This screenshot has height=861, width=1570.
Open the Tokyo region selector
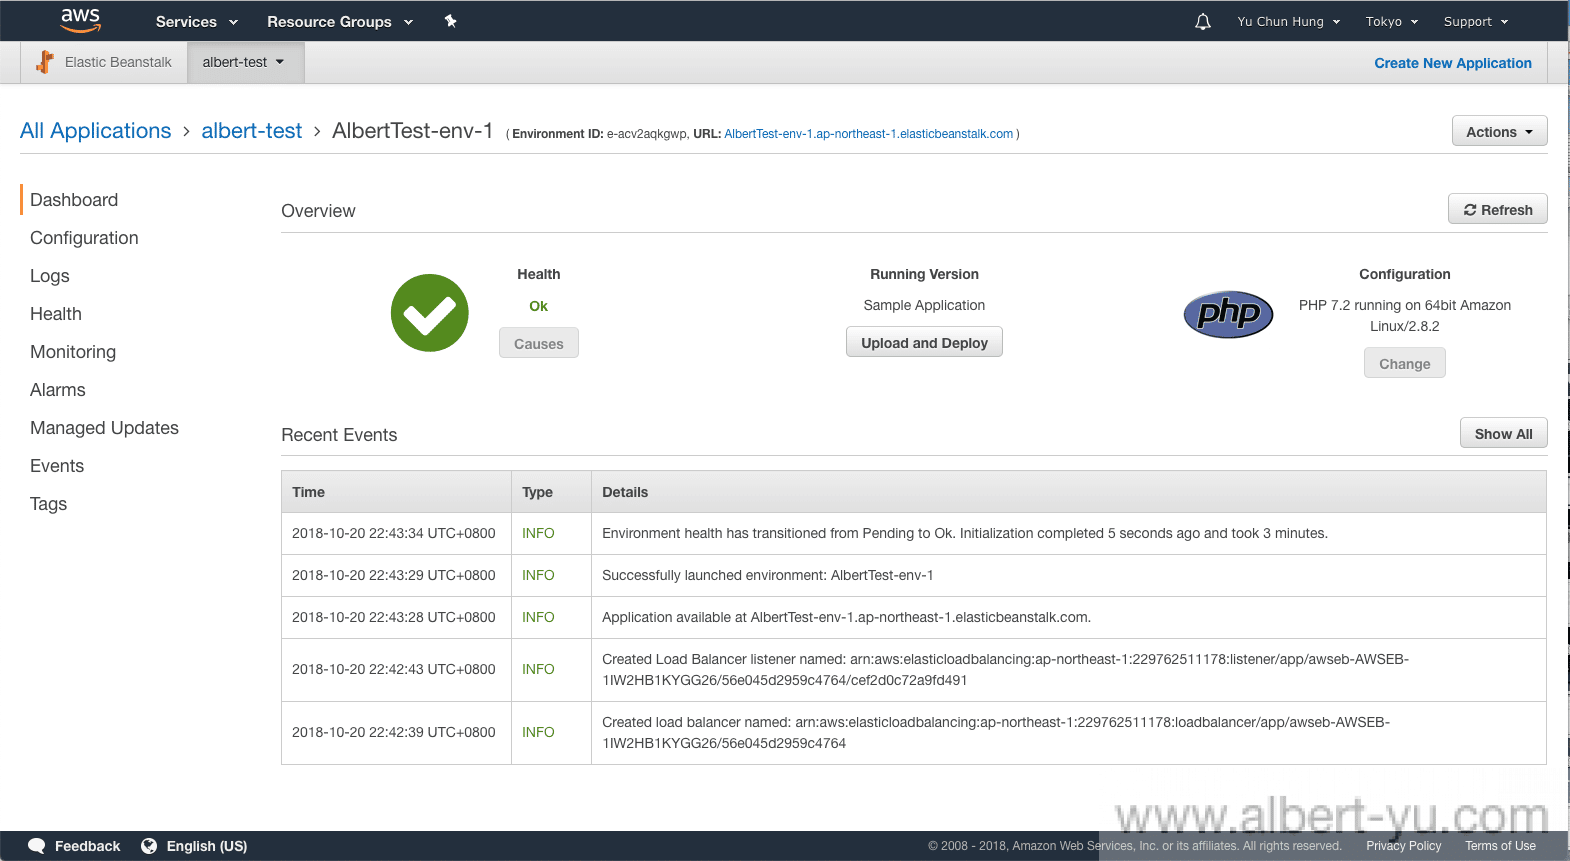coord(1392,21)
